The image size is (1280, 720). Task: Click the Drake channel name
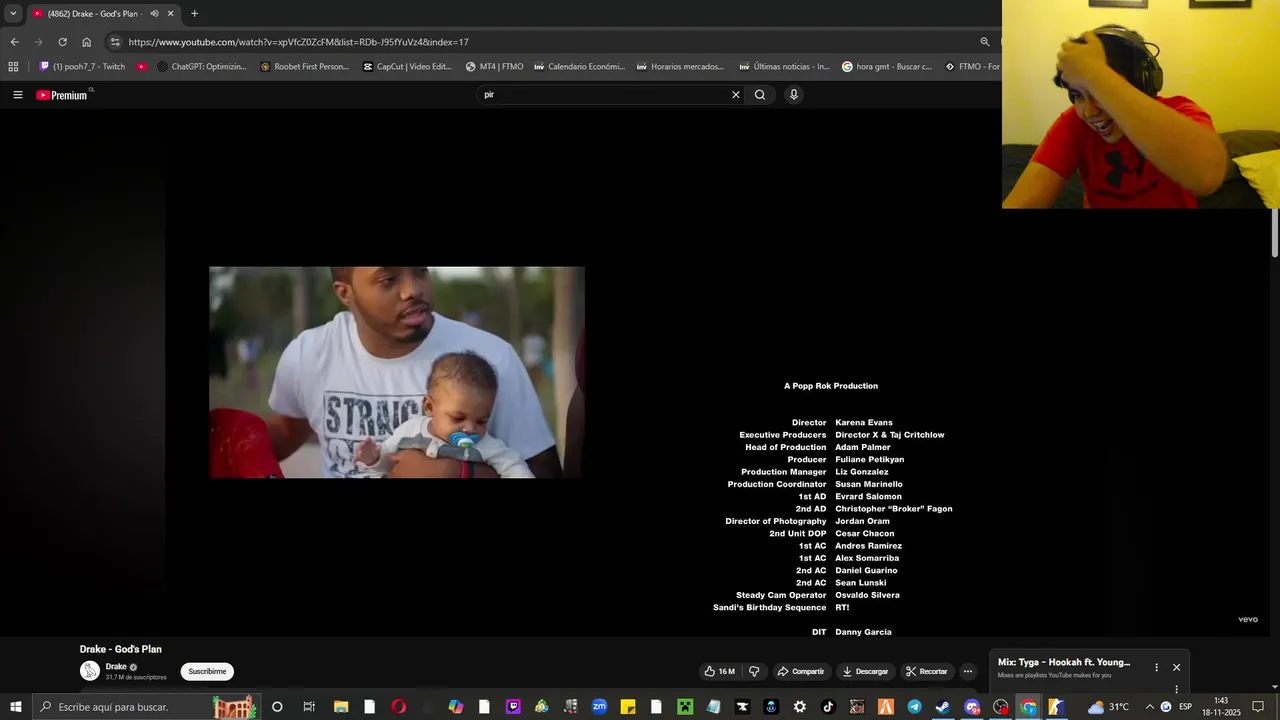[x=116, y=667]
